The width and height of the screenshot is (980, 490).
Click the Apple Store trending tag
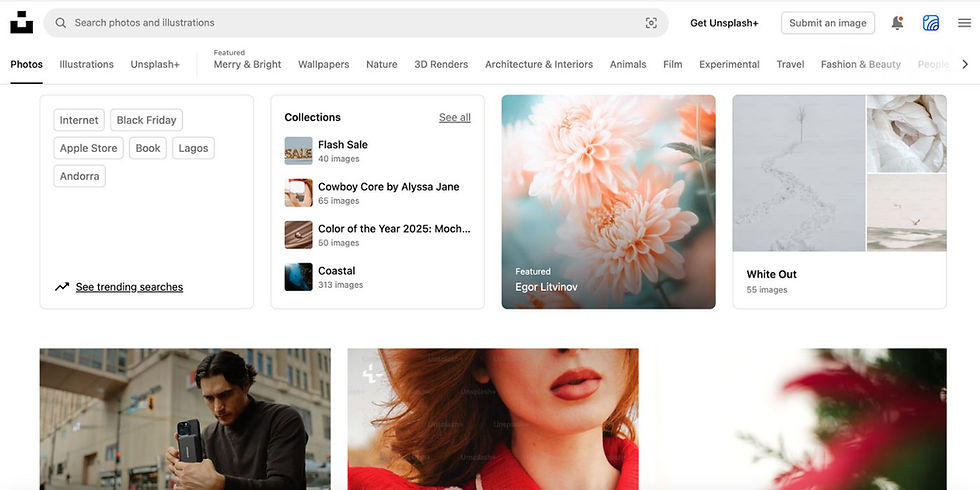click(x=88, y=148)
